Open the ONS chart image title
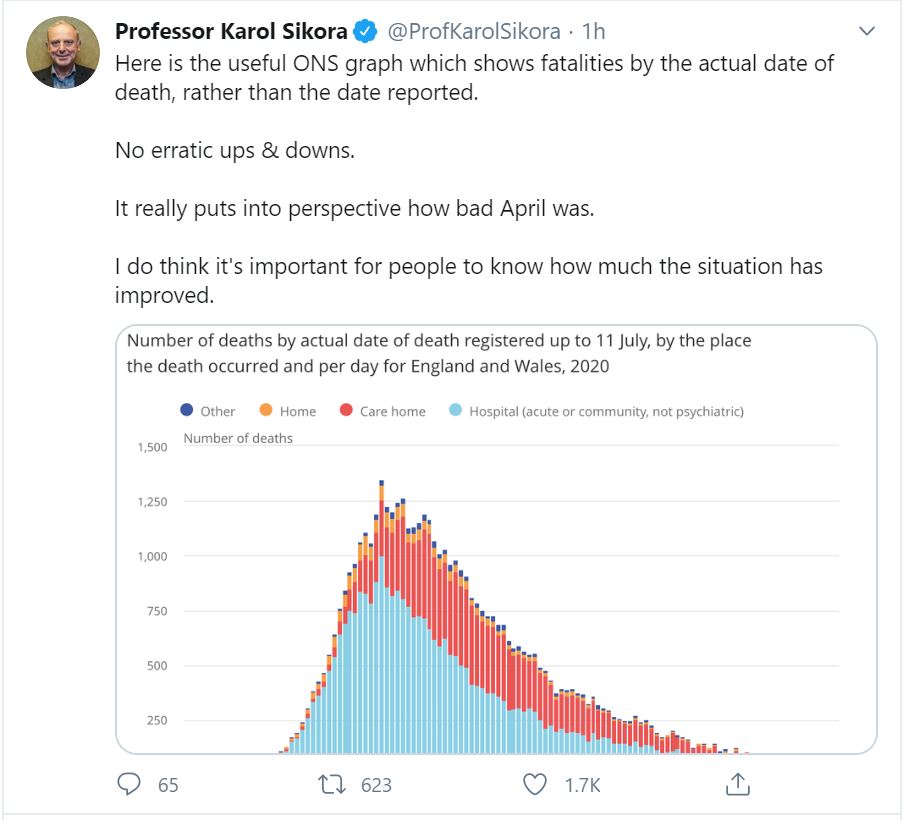Viewport: 907px width, 820px height. point(438,353)
